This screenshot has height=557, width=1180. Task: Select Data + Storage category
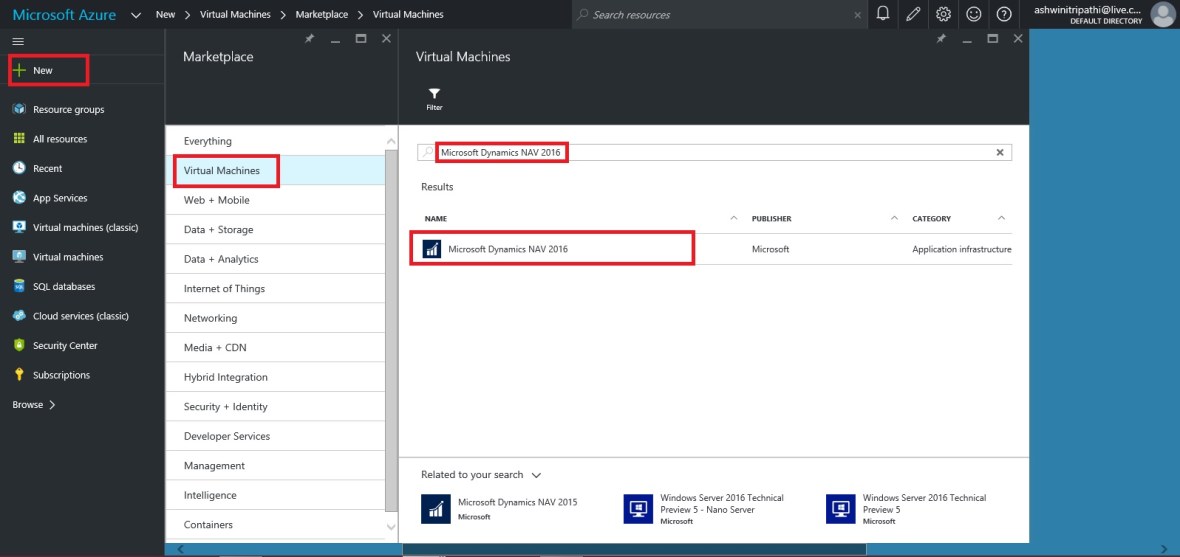pos(218,230)
